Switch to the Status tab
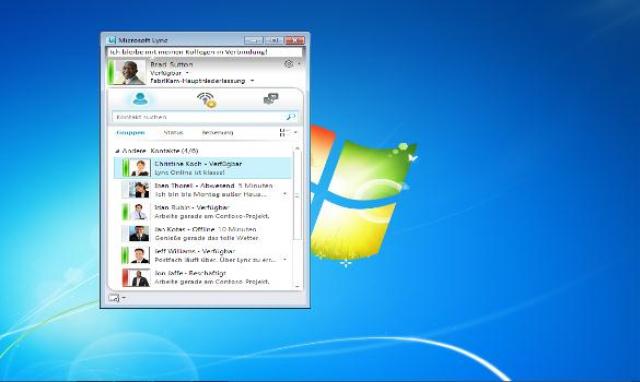 tap(173, 133)
